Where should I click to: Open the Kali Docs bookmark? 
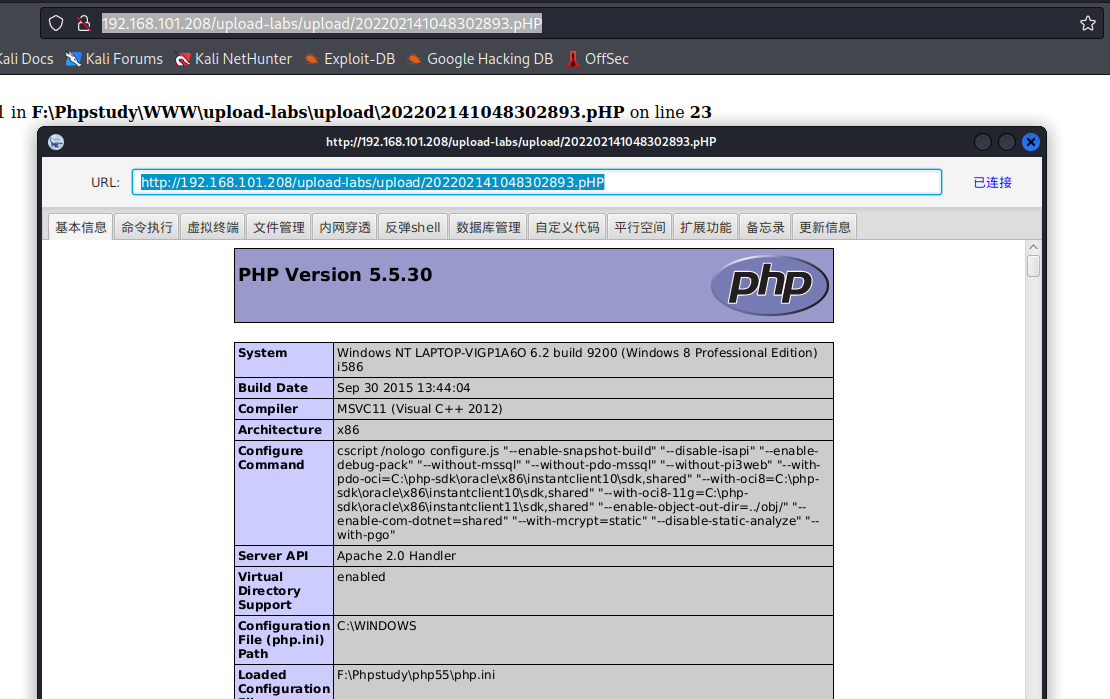(26, 59)
